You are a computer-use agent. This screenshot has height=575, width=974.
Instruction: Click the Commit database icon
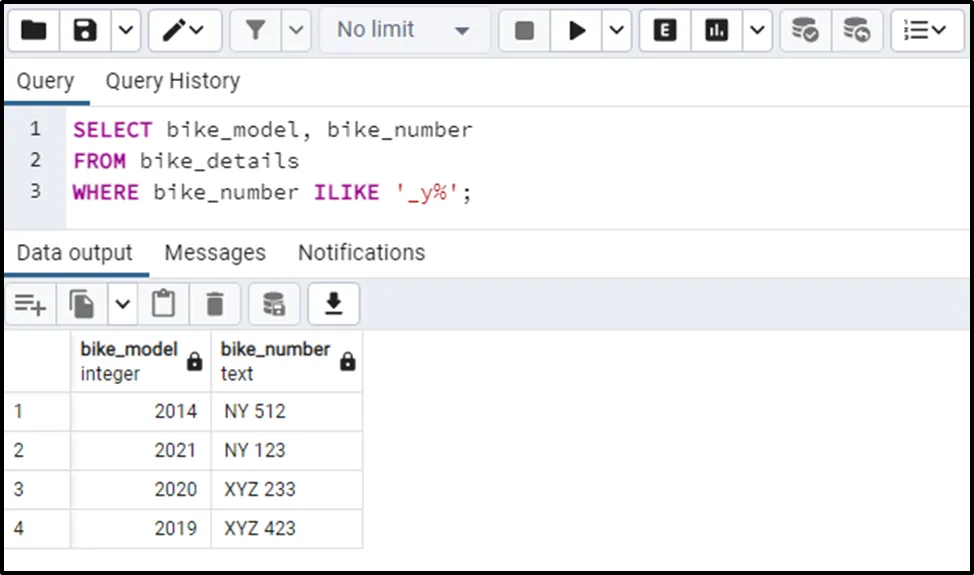click(x=805, y=31)
